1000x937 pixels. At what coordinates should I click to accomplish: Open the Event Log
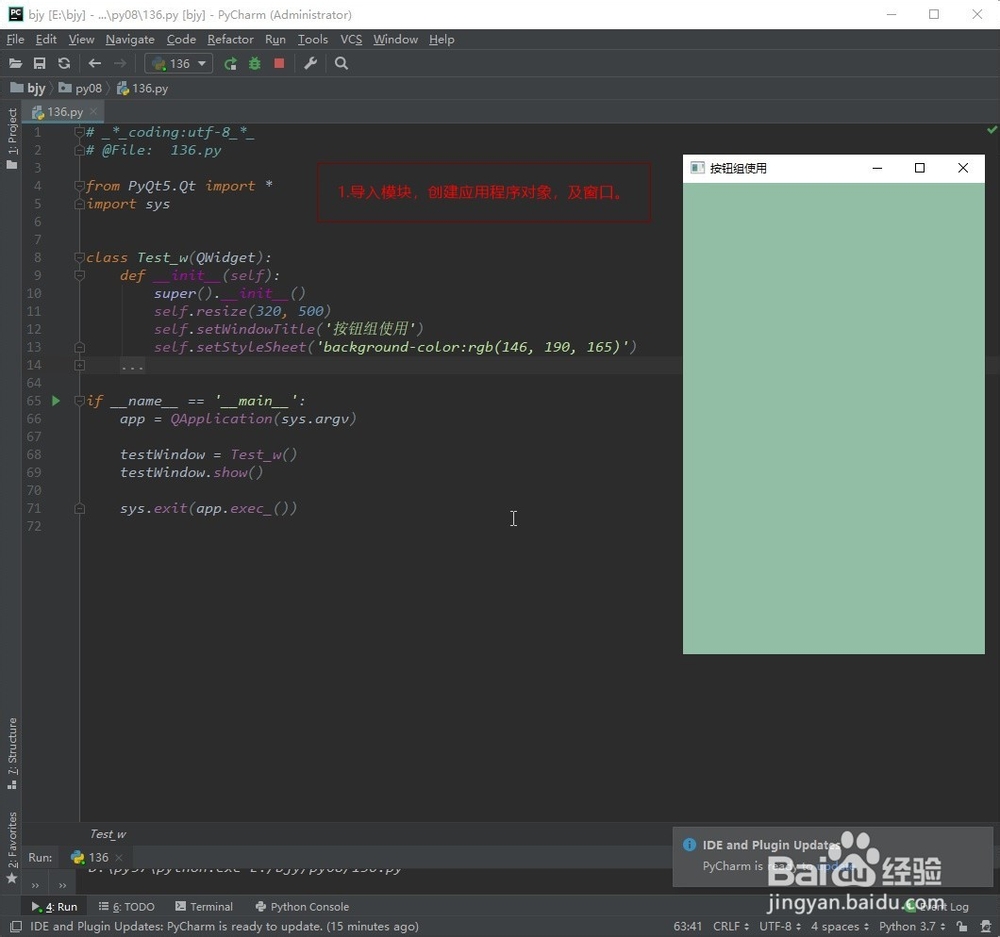(x=938, y=906)
